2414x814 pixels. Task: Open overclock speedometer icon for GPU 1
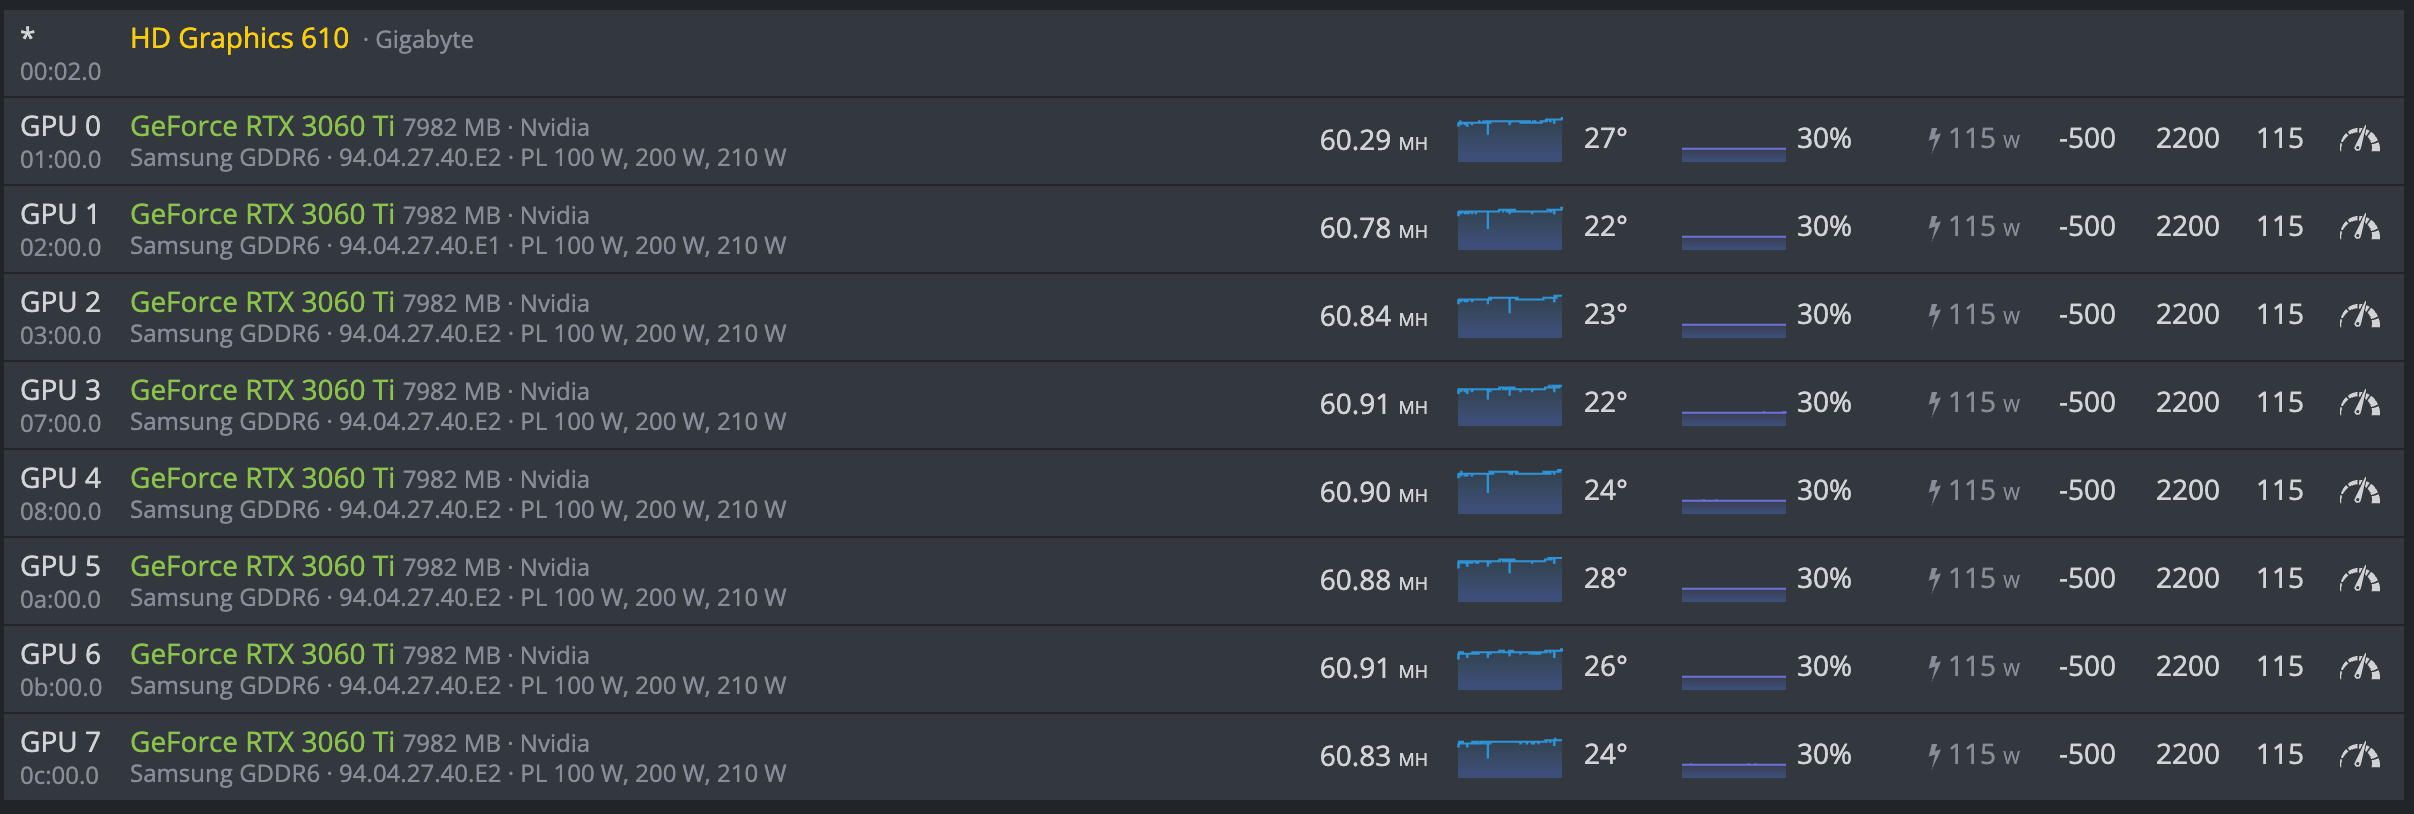point(2359,227)
